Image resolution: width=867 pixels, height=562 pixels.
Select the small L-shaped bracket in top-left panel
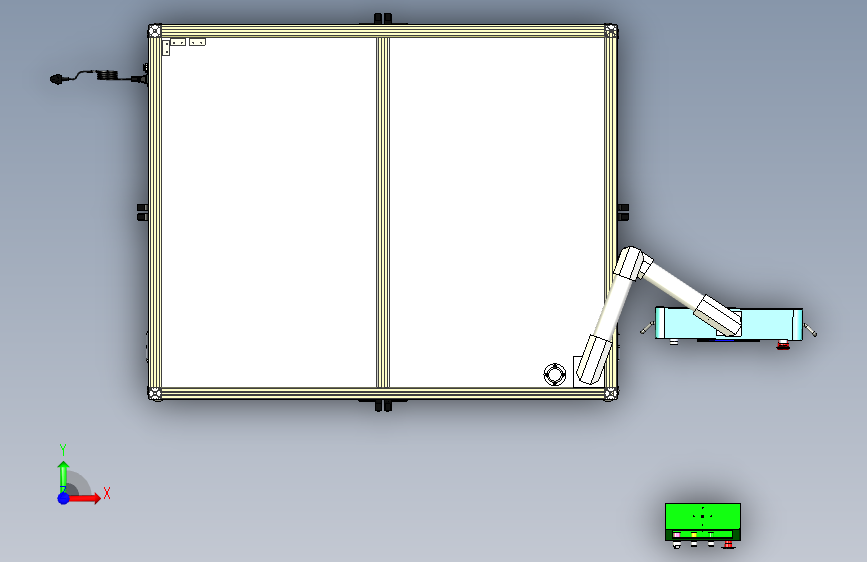165,48
